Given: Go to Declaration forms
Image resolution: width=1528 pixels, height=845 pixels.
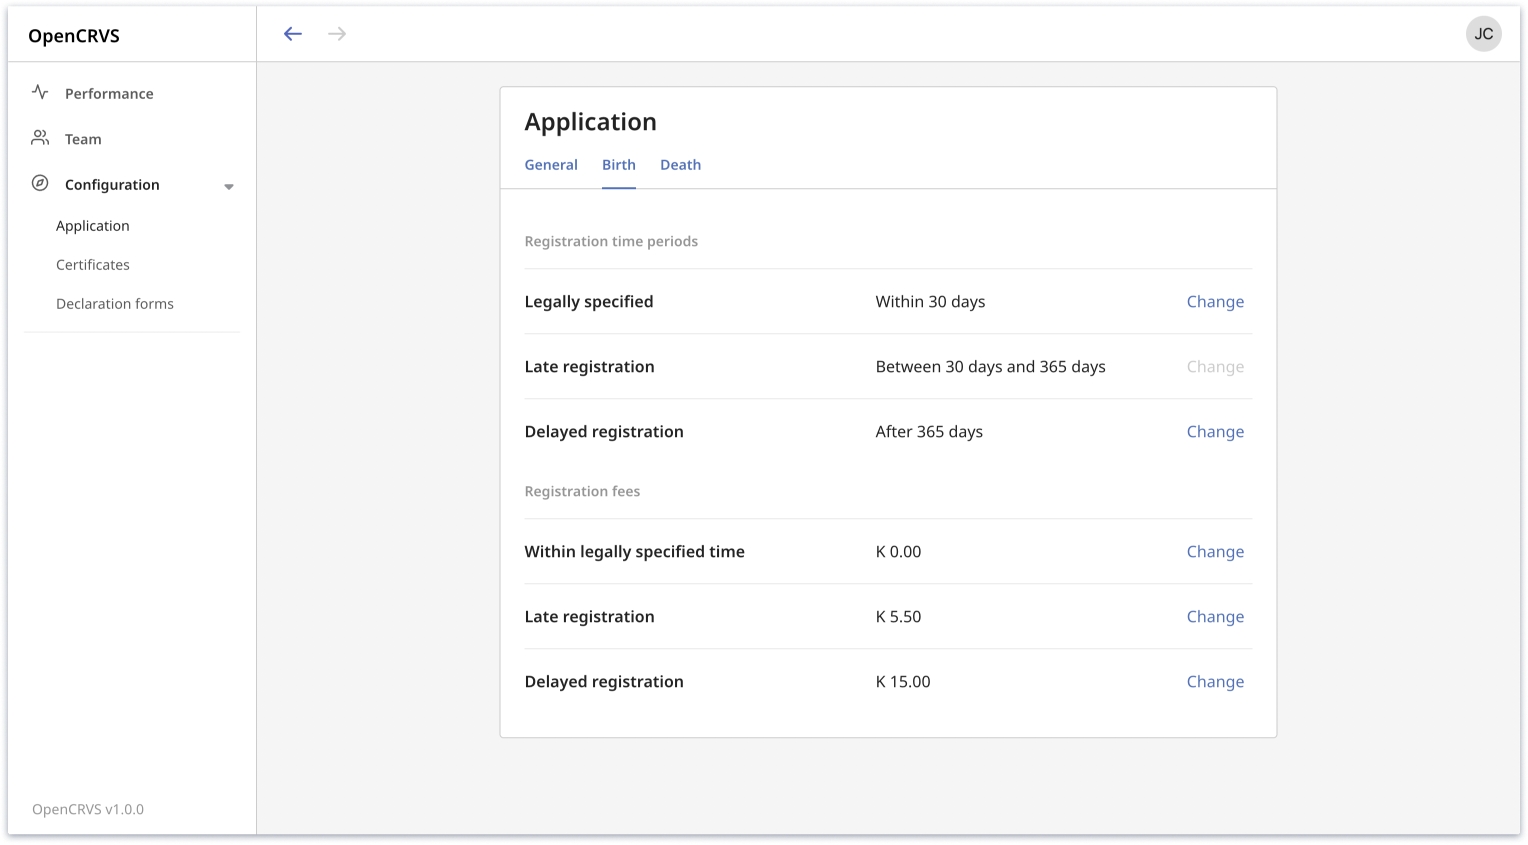Looking at the screenshot, I should click(115, 304).
